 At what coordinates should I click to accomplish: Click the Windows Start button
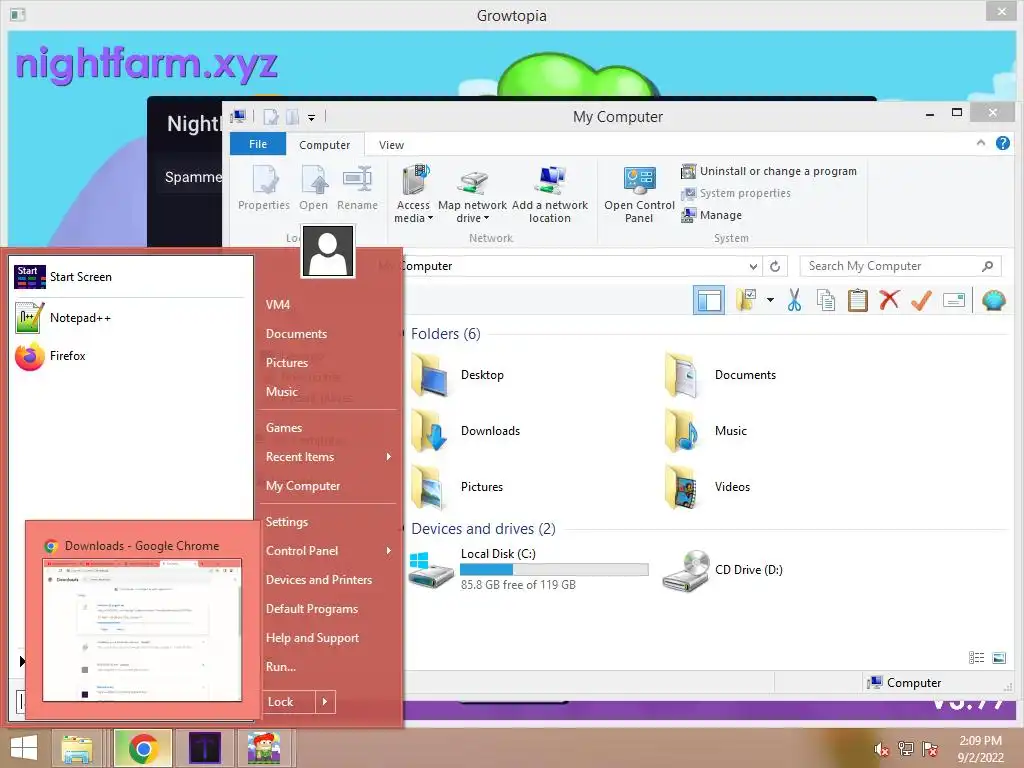[x=24, y=748]
